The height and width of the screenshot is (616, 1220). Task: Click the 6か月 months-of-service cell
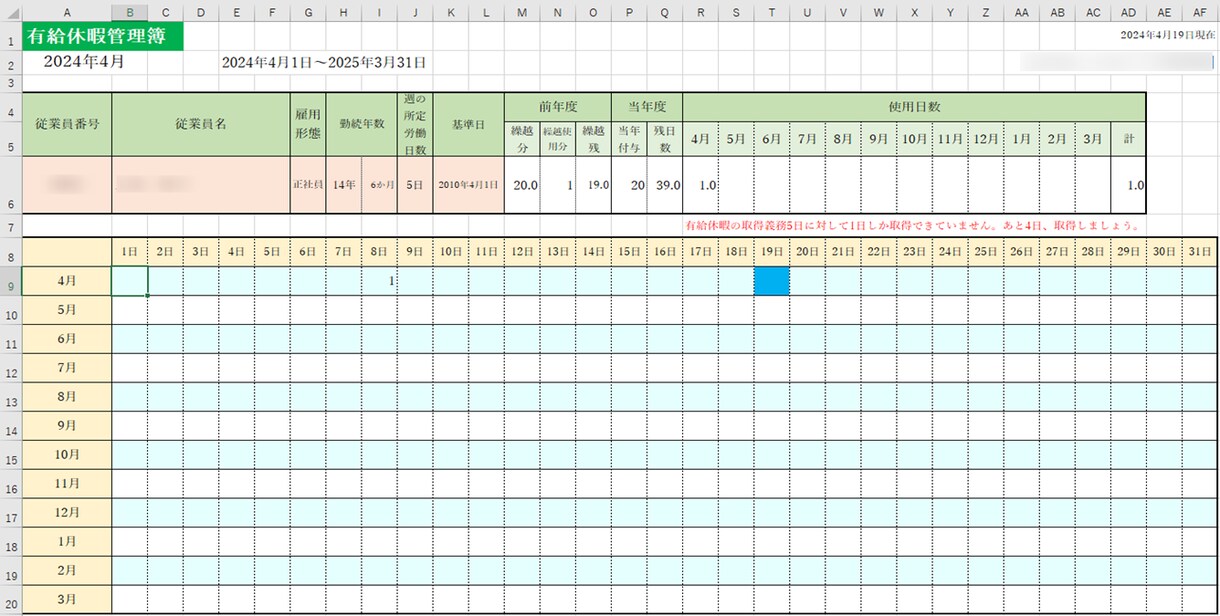tap(379, 185)
